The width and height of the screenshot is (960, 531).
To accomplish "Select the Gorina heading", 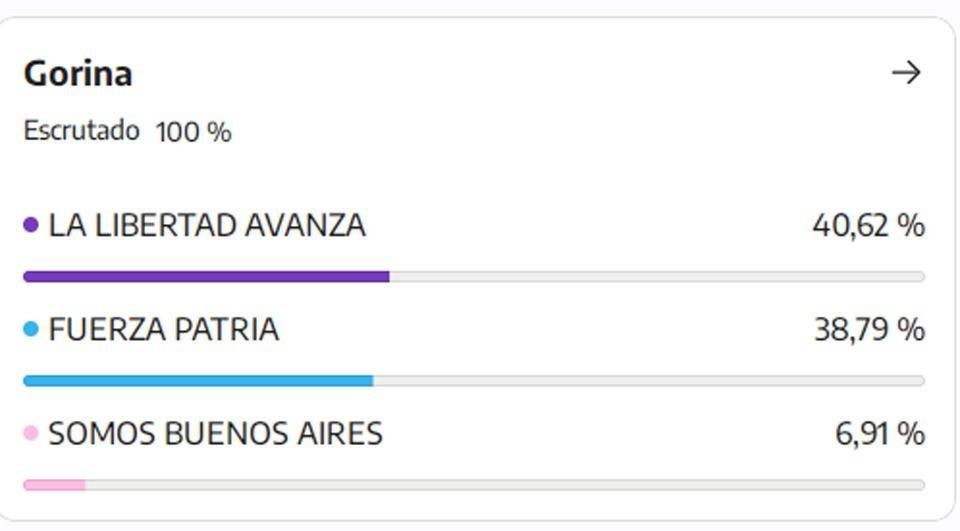I will coord(78,73).
